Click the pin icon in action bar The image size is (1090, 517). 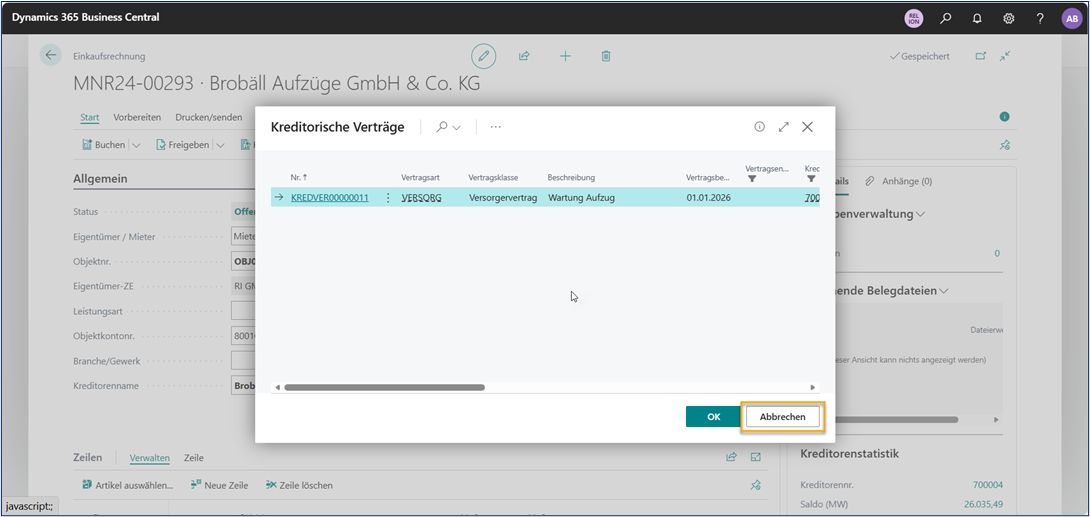[1004, 145]
